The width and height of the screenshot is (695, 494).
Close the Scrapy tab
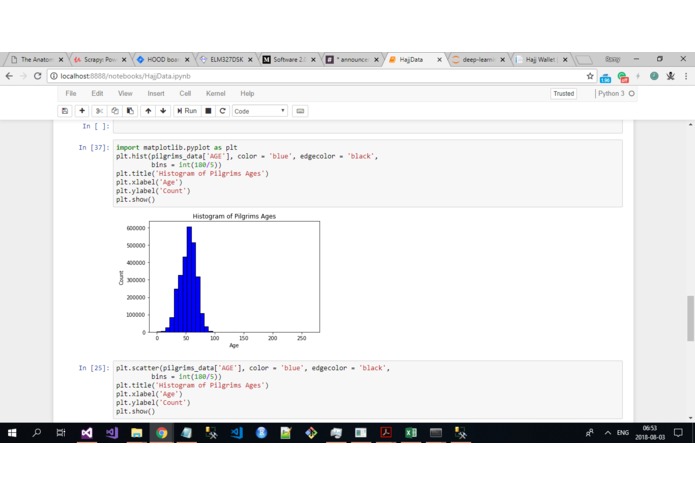[x=124, y=59]
